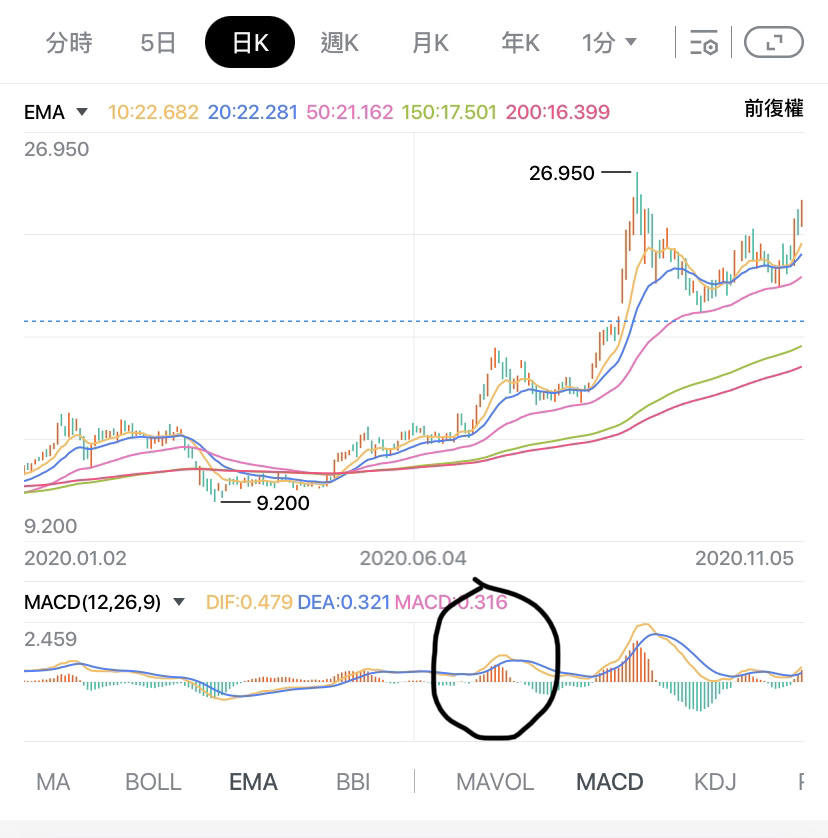Enable the MA overlay indicator

[x=53, y=782]
